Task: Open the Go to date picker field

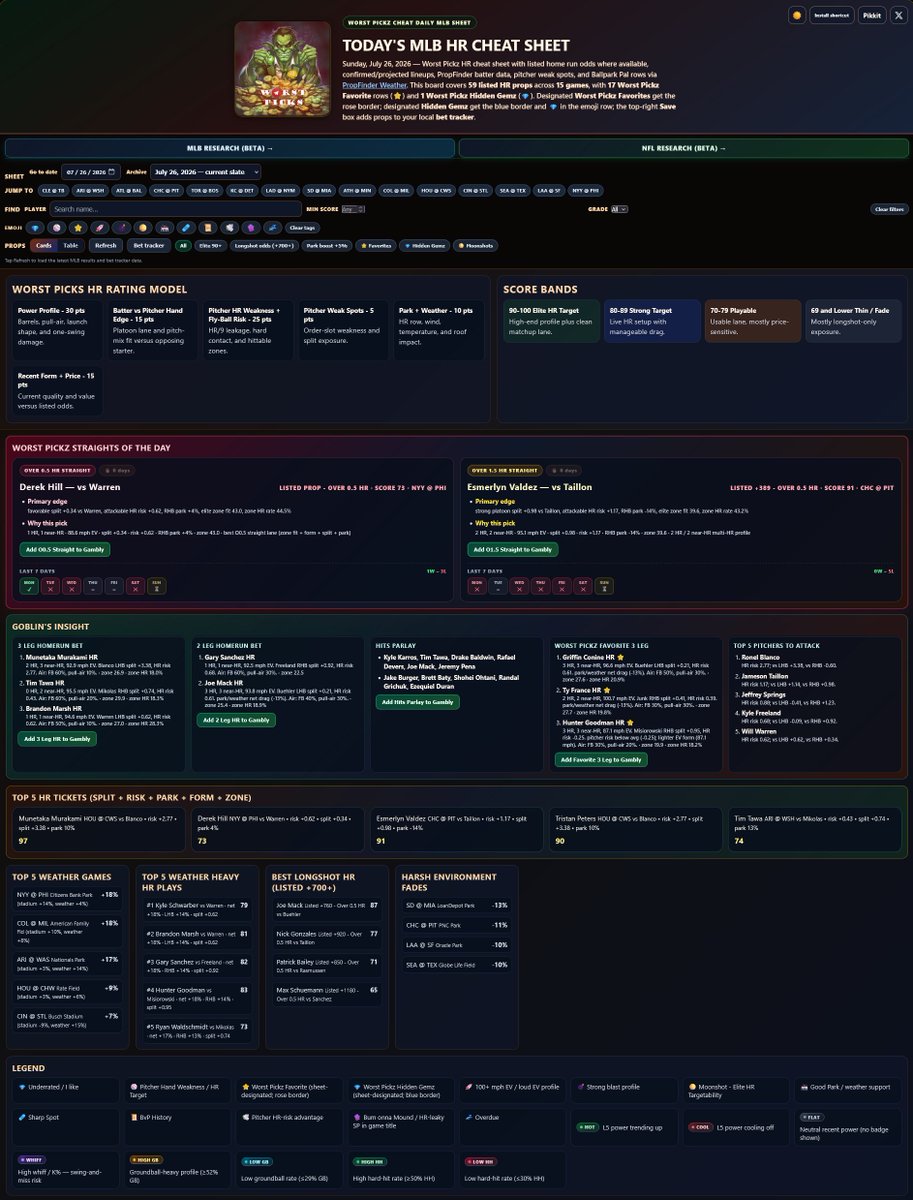Action: 92,172
